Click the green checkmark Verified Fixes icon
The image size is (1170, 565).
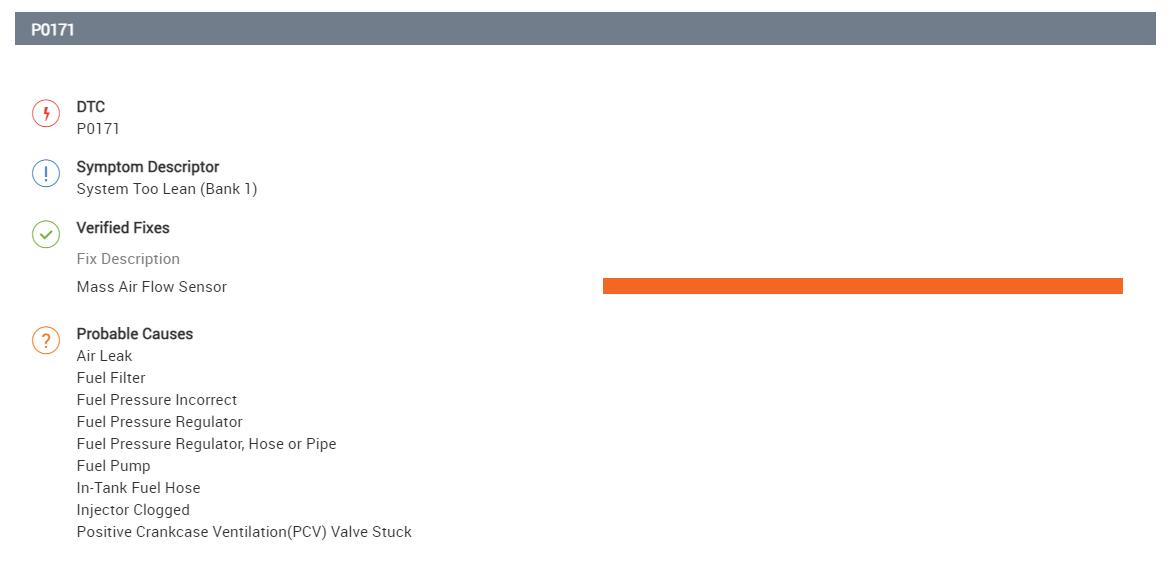click(x=46, y=234)
